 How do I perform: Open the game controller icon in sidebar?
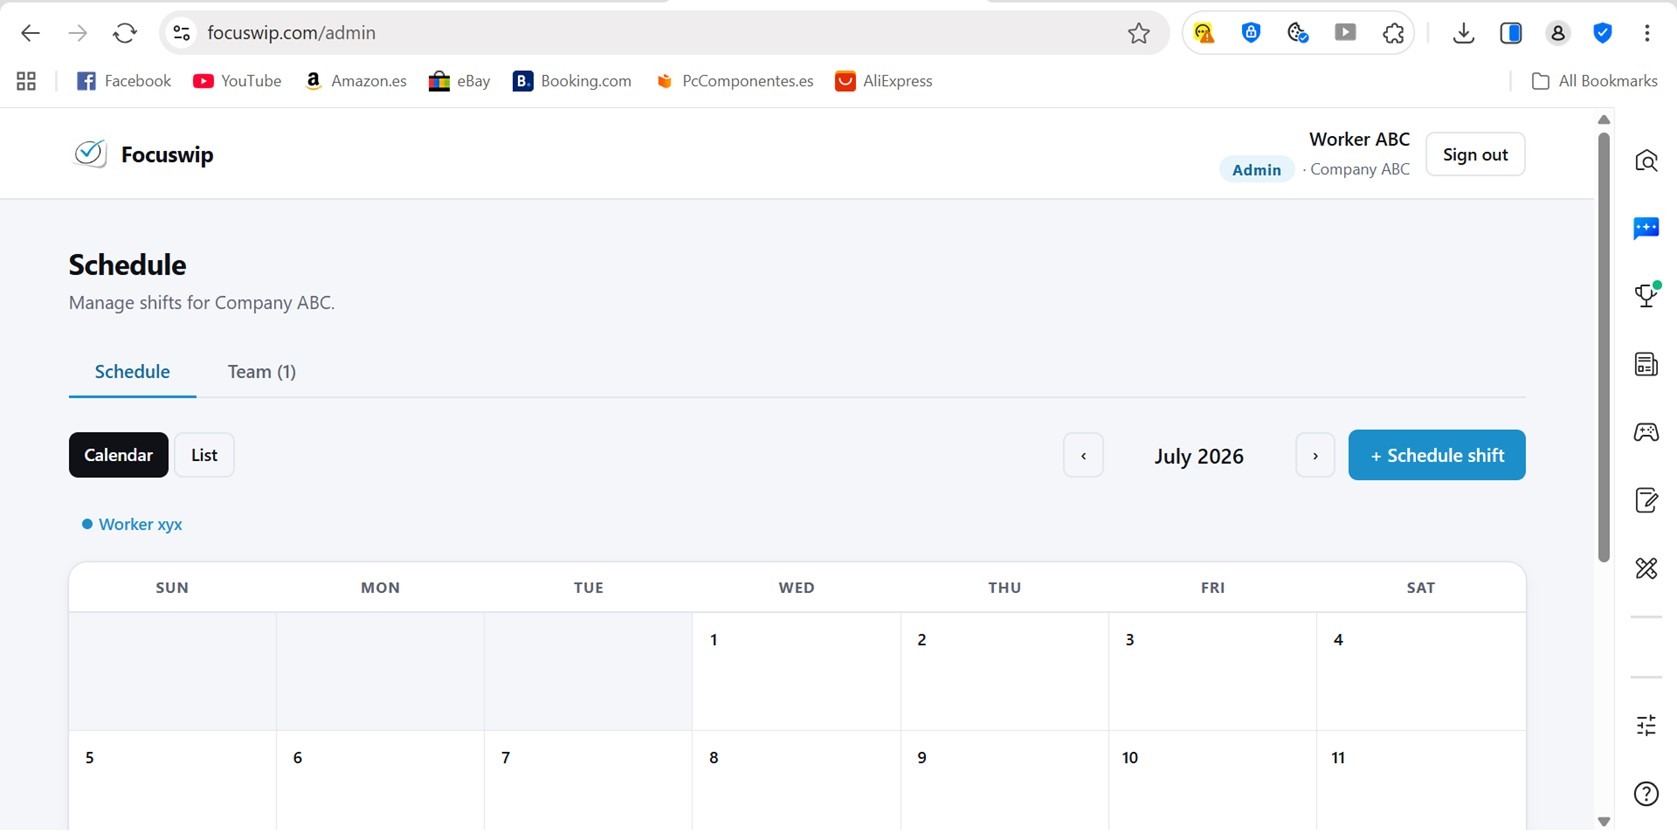[x=1646, y=432]
